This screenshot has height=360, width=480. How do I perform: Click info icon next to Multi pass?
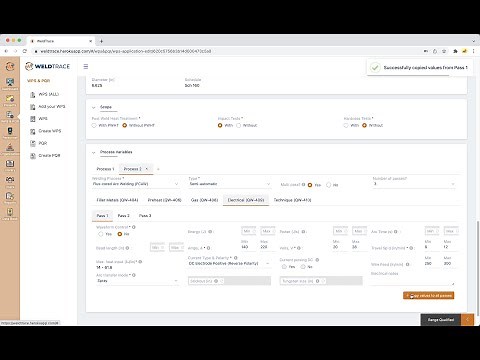(x=303, y=184)
